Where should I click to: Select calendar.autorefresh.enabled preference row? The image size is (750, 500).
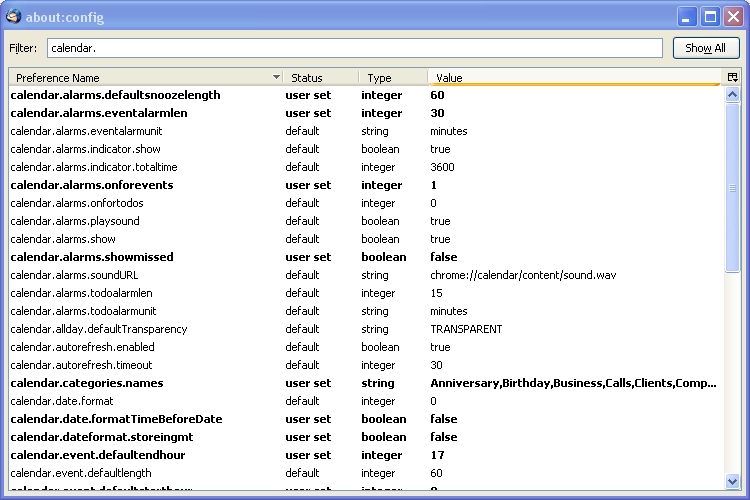82,347
